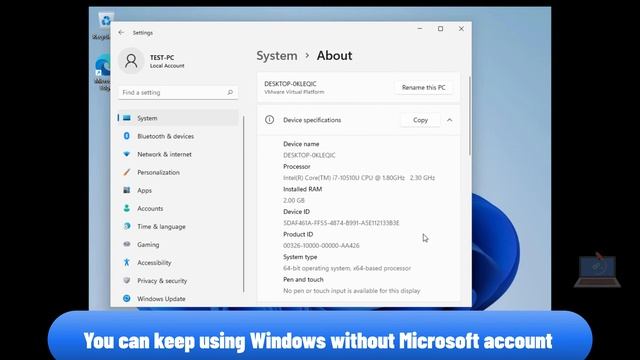Open Apps settings
The height and width of the screenshot is (360, 640).
[x=178, y=190]
